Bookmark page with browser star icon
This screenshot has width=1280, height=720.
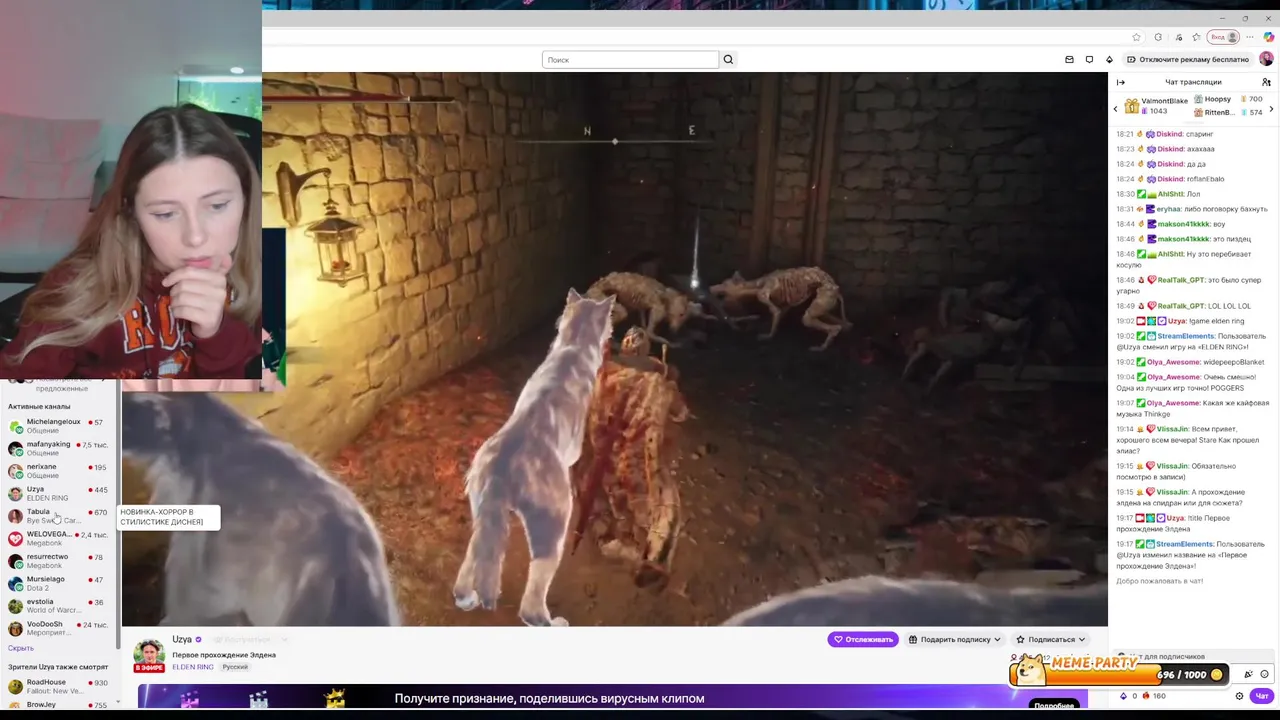(1136, 37)
